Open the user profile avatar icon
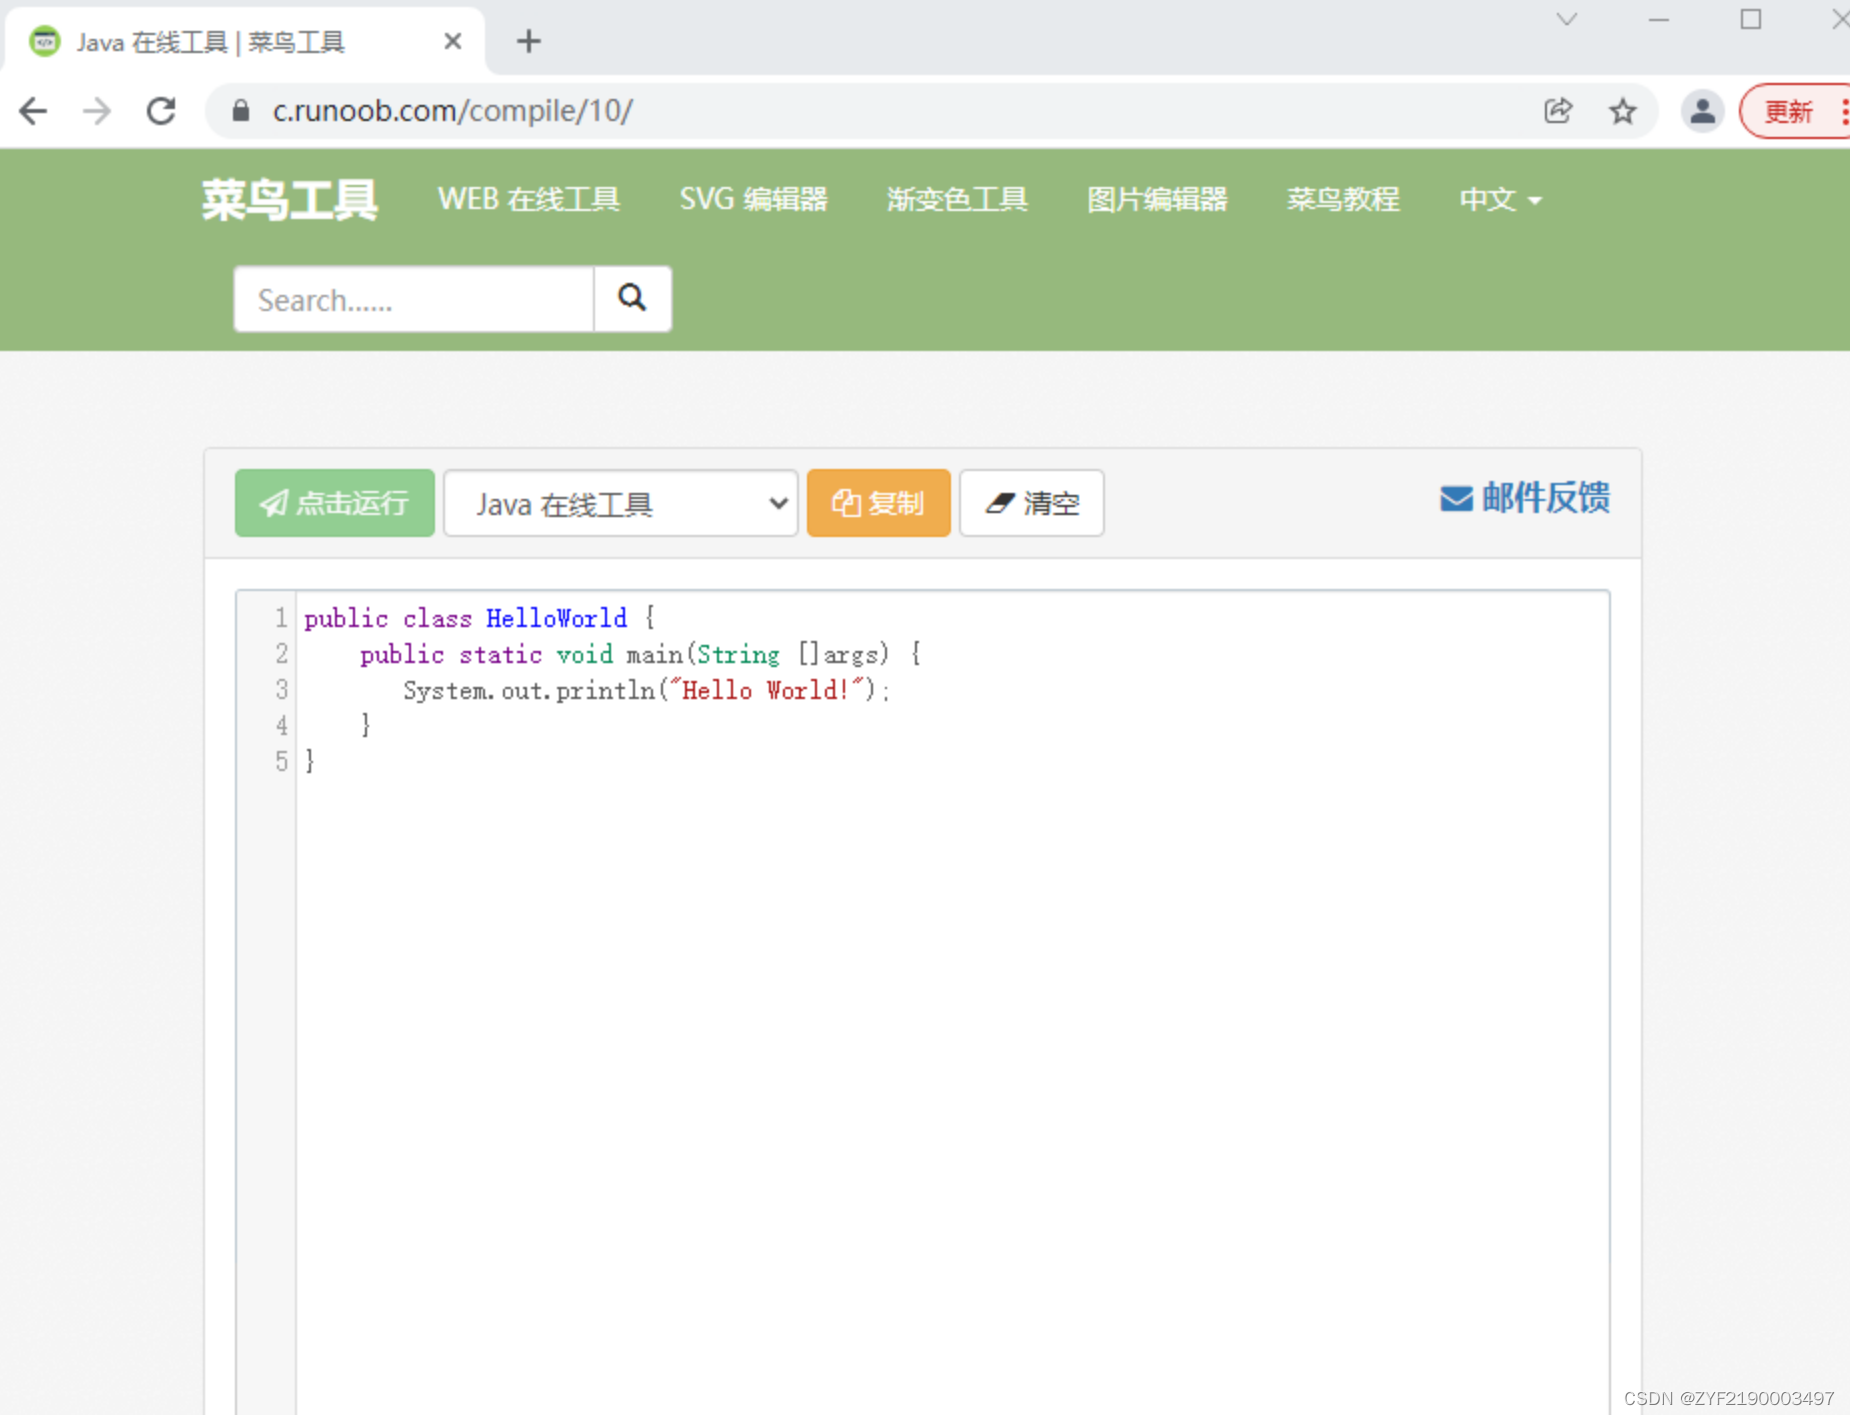 pyautogui.click(x=1702, y=110)
